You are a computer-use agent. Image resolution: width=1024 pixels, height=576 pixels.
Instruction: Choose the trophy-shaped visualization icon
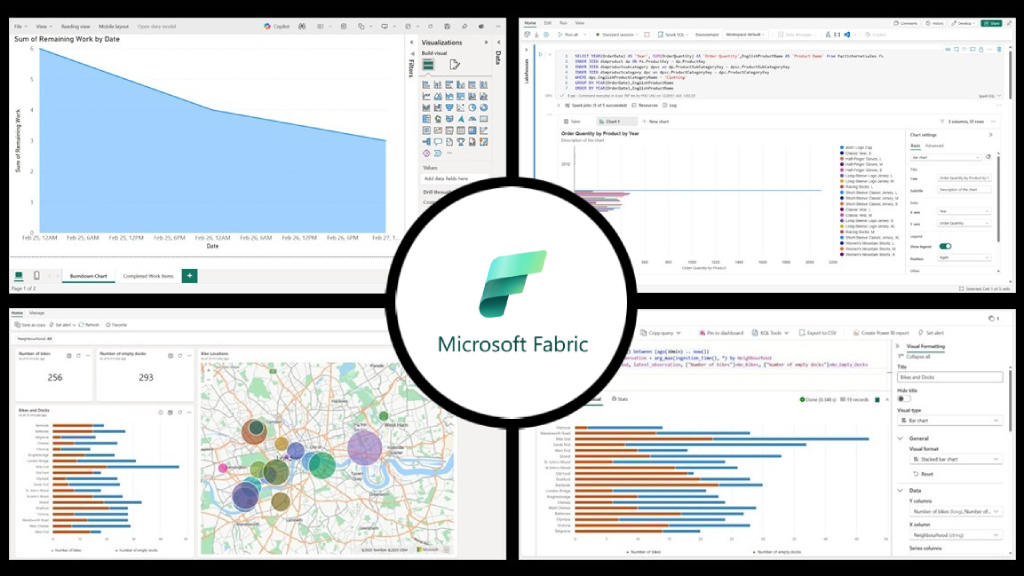(x=461, y=142)
